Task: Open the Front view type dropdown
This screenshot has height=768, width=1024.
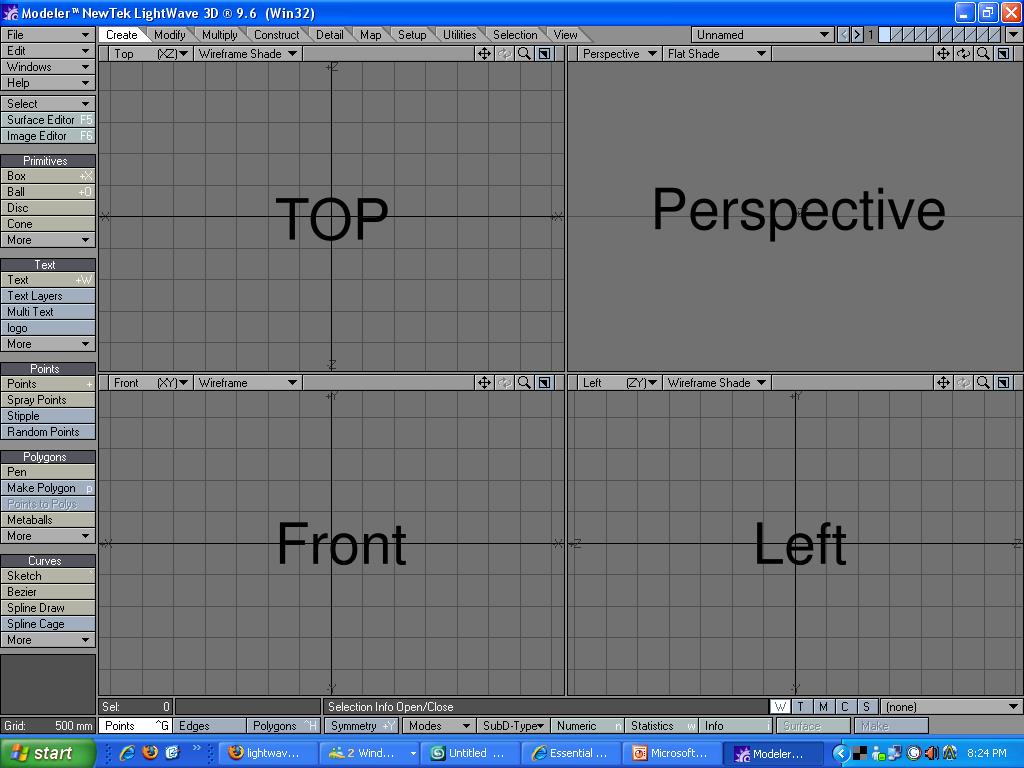Action: 150,383
